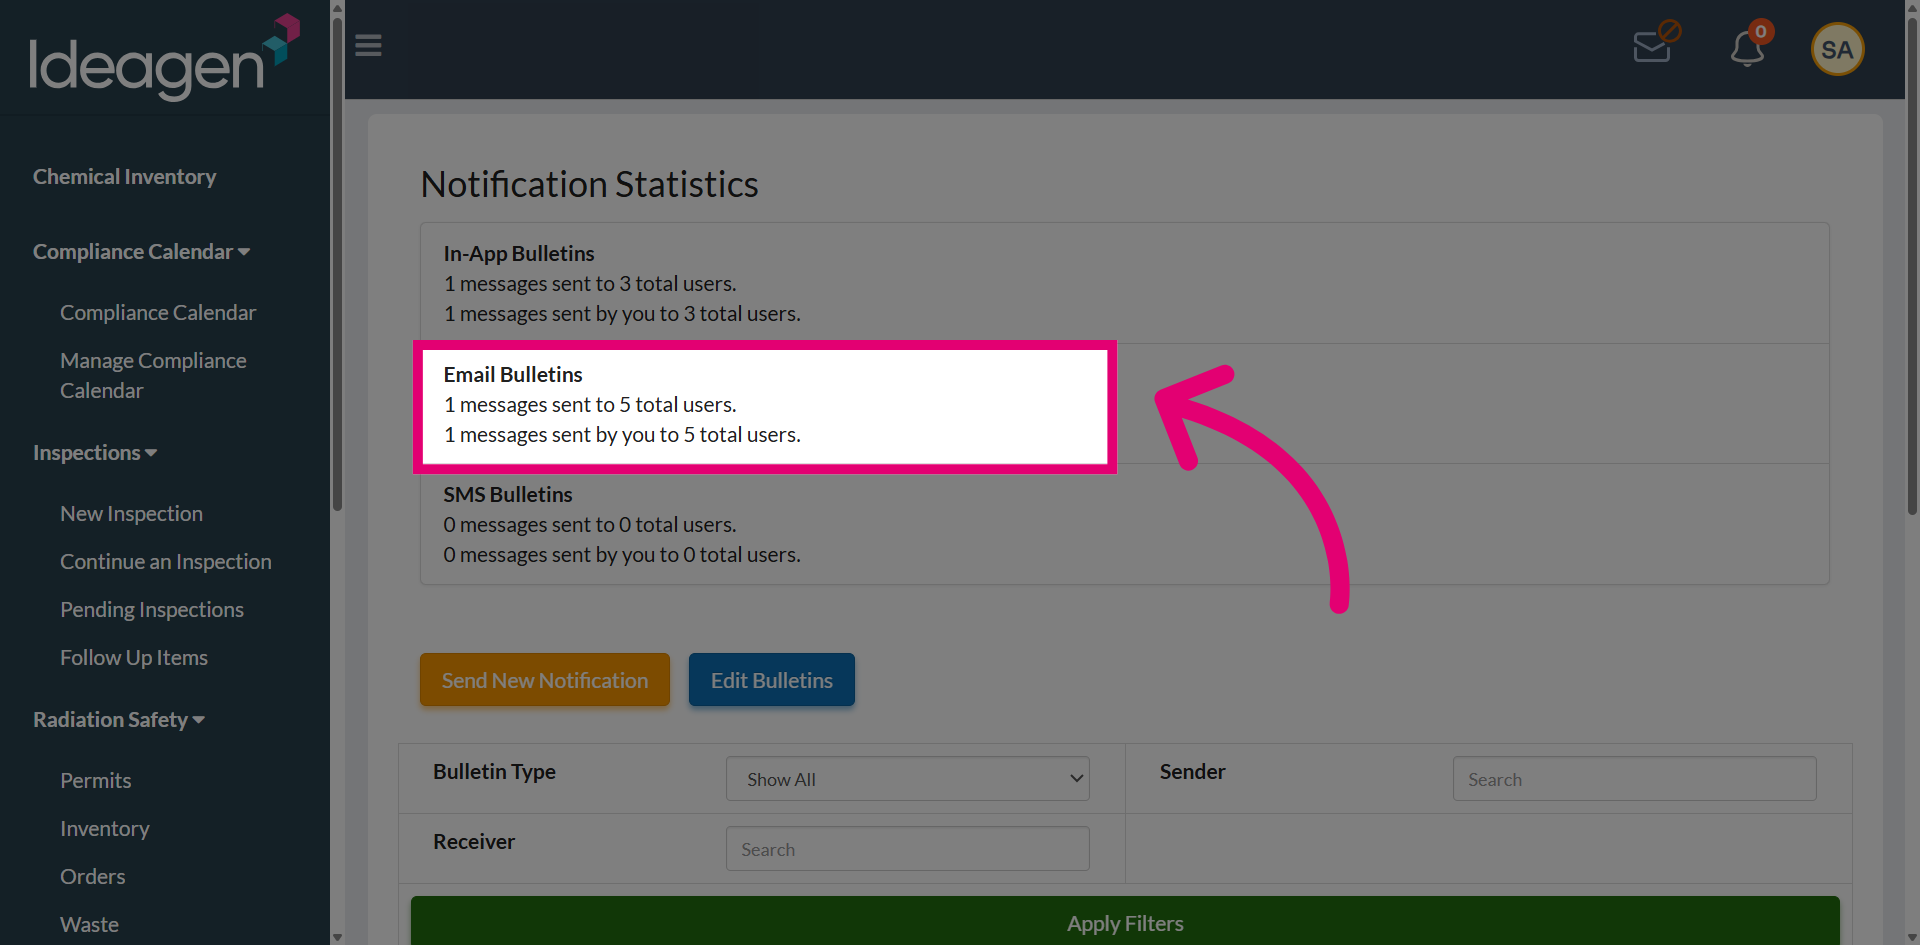Screen dimensions: 1920x945
Task: Toggle the hamburger sidebar menu
Action: (368, 46)
